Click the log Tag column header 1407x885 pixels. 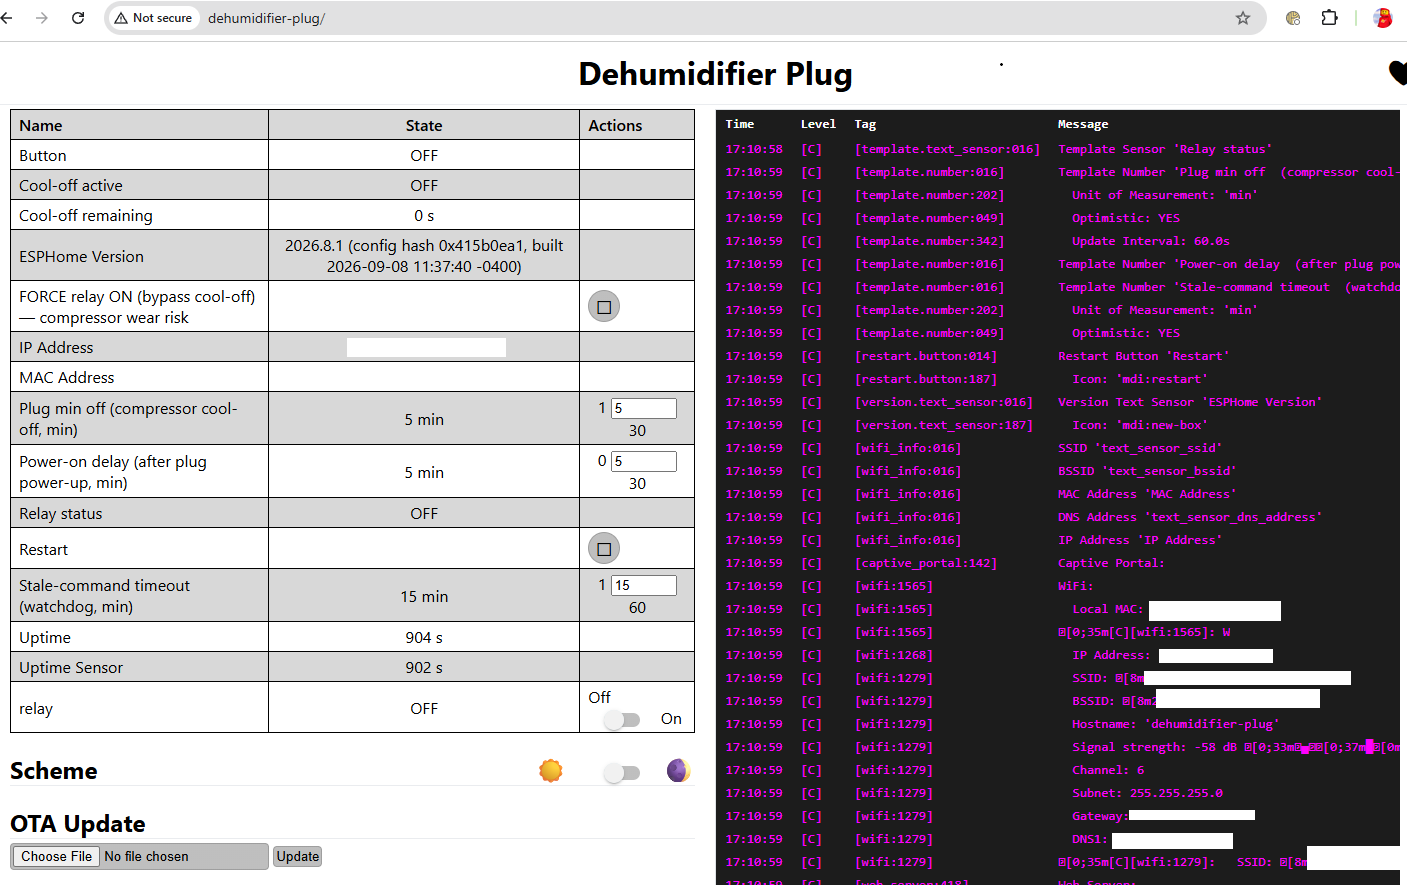tap(865, 124)
